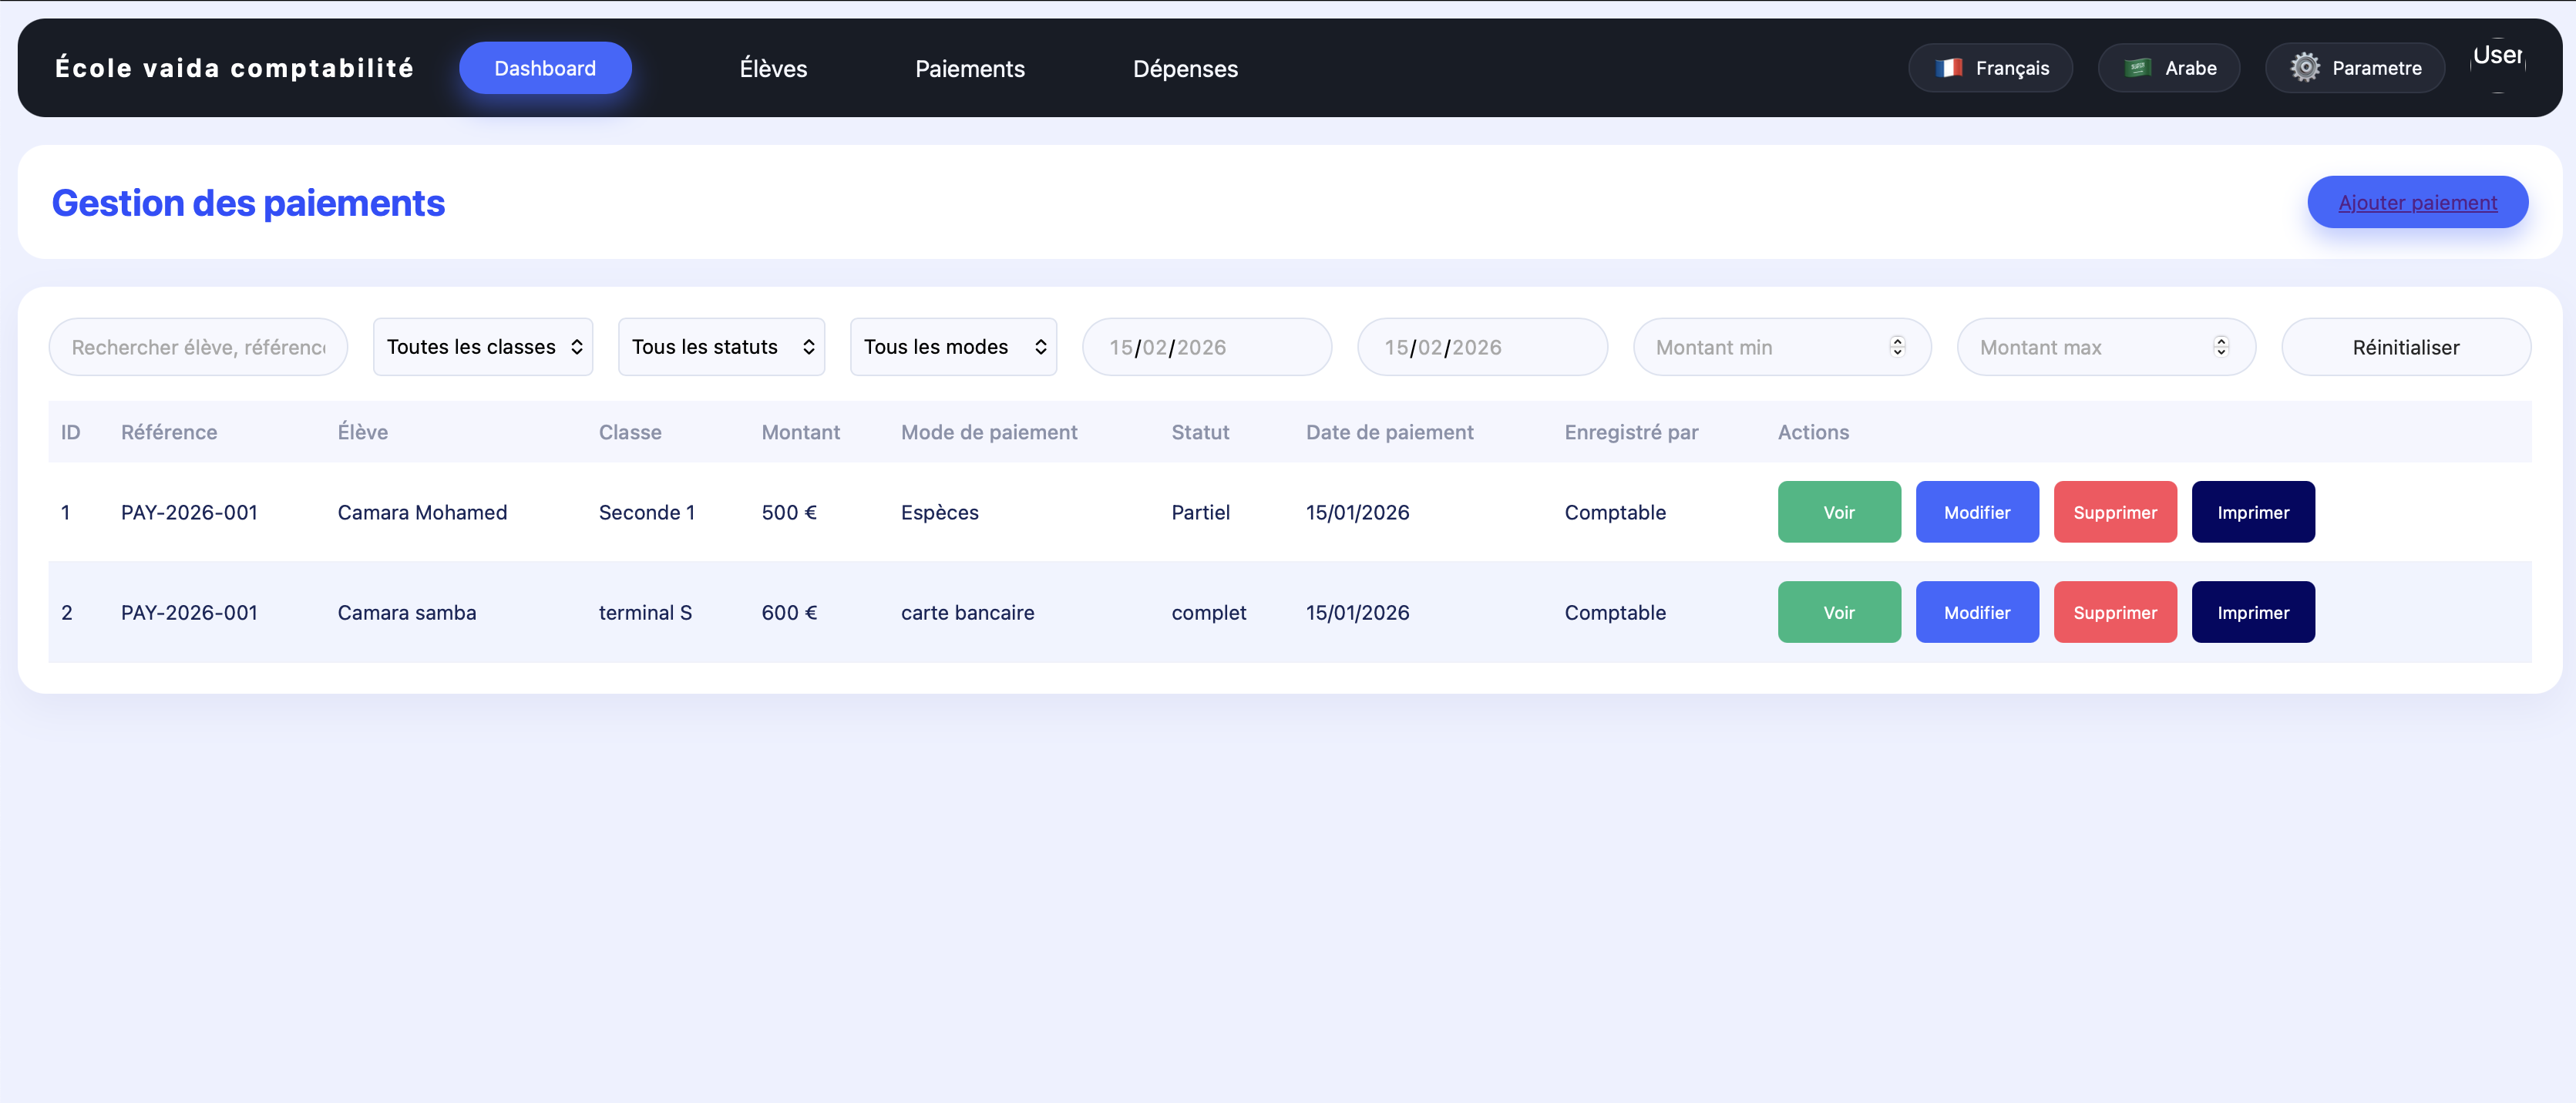Focus the search élève, référence field
Screen dimensions: 2576x1103
pos(198,347)
